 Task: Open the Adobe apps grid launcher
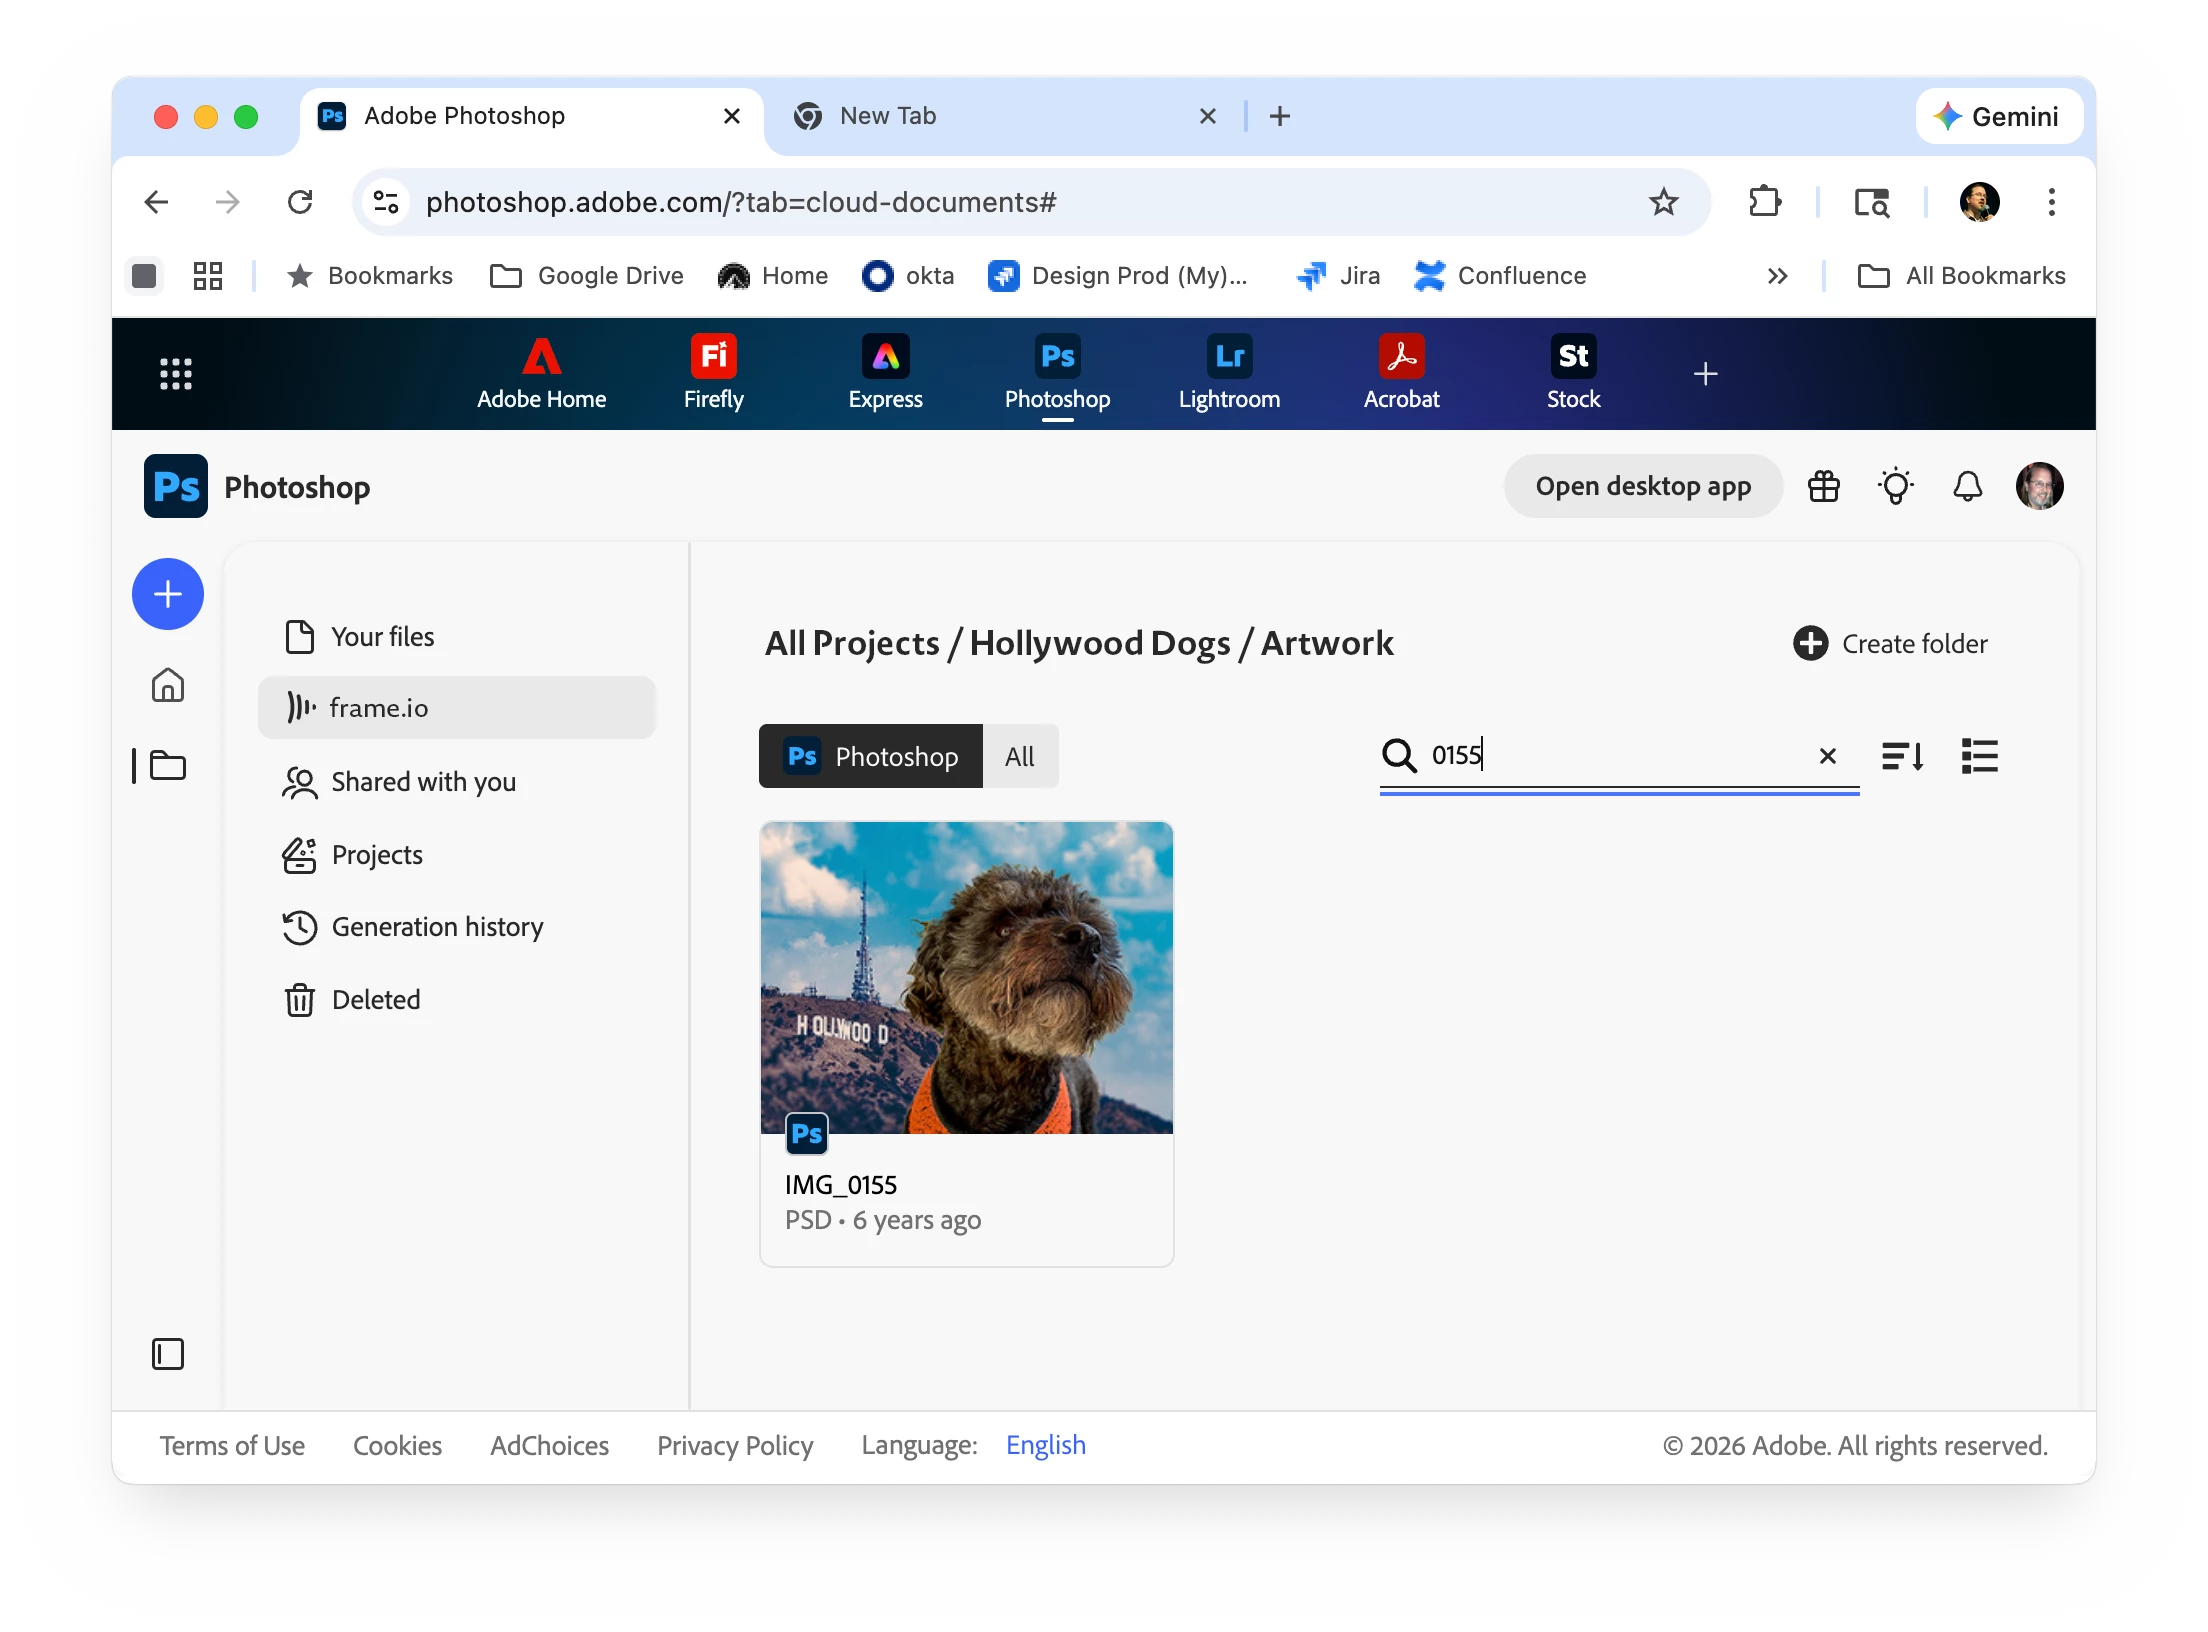coord(176,374)
